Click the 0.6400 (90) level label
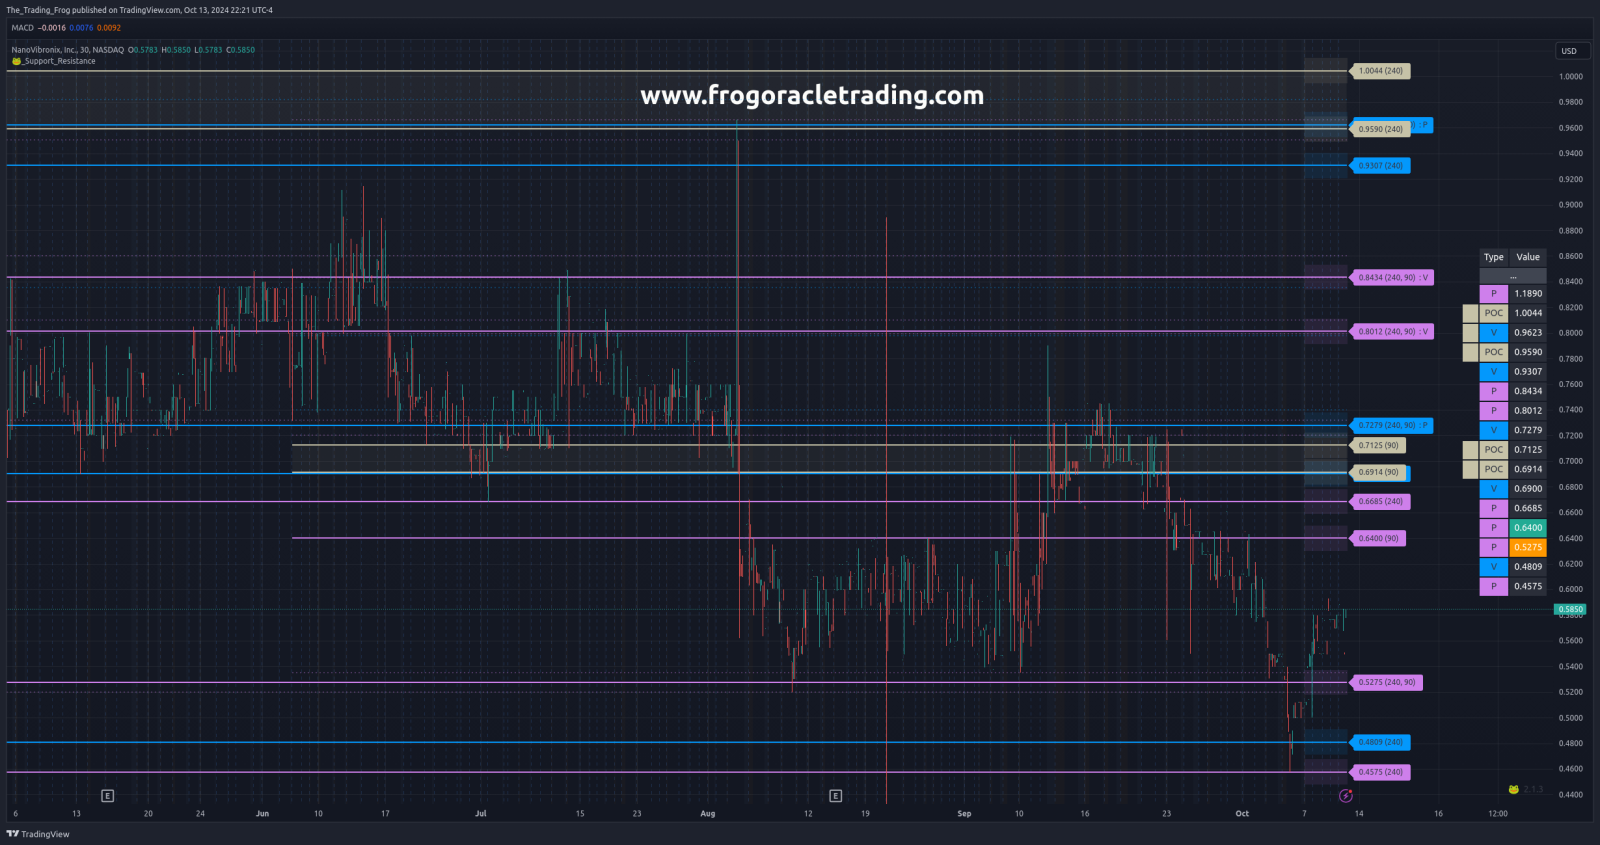Screen dimensions: 1600x845 pos(1378,539)
